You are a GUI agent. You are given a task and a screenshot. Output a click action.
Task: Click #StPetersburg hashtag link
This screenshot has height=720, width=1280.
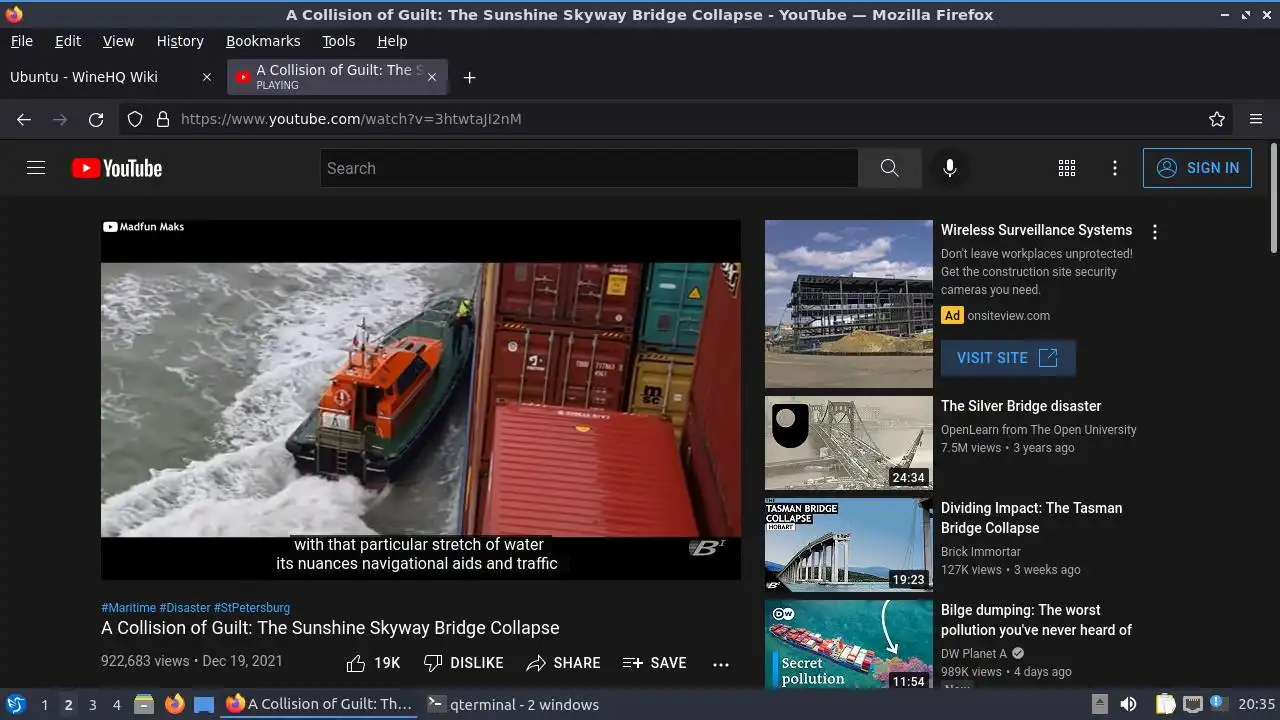(x=251, y=608)
